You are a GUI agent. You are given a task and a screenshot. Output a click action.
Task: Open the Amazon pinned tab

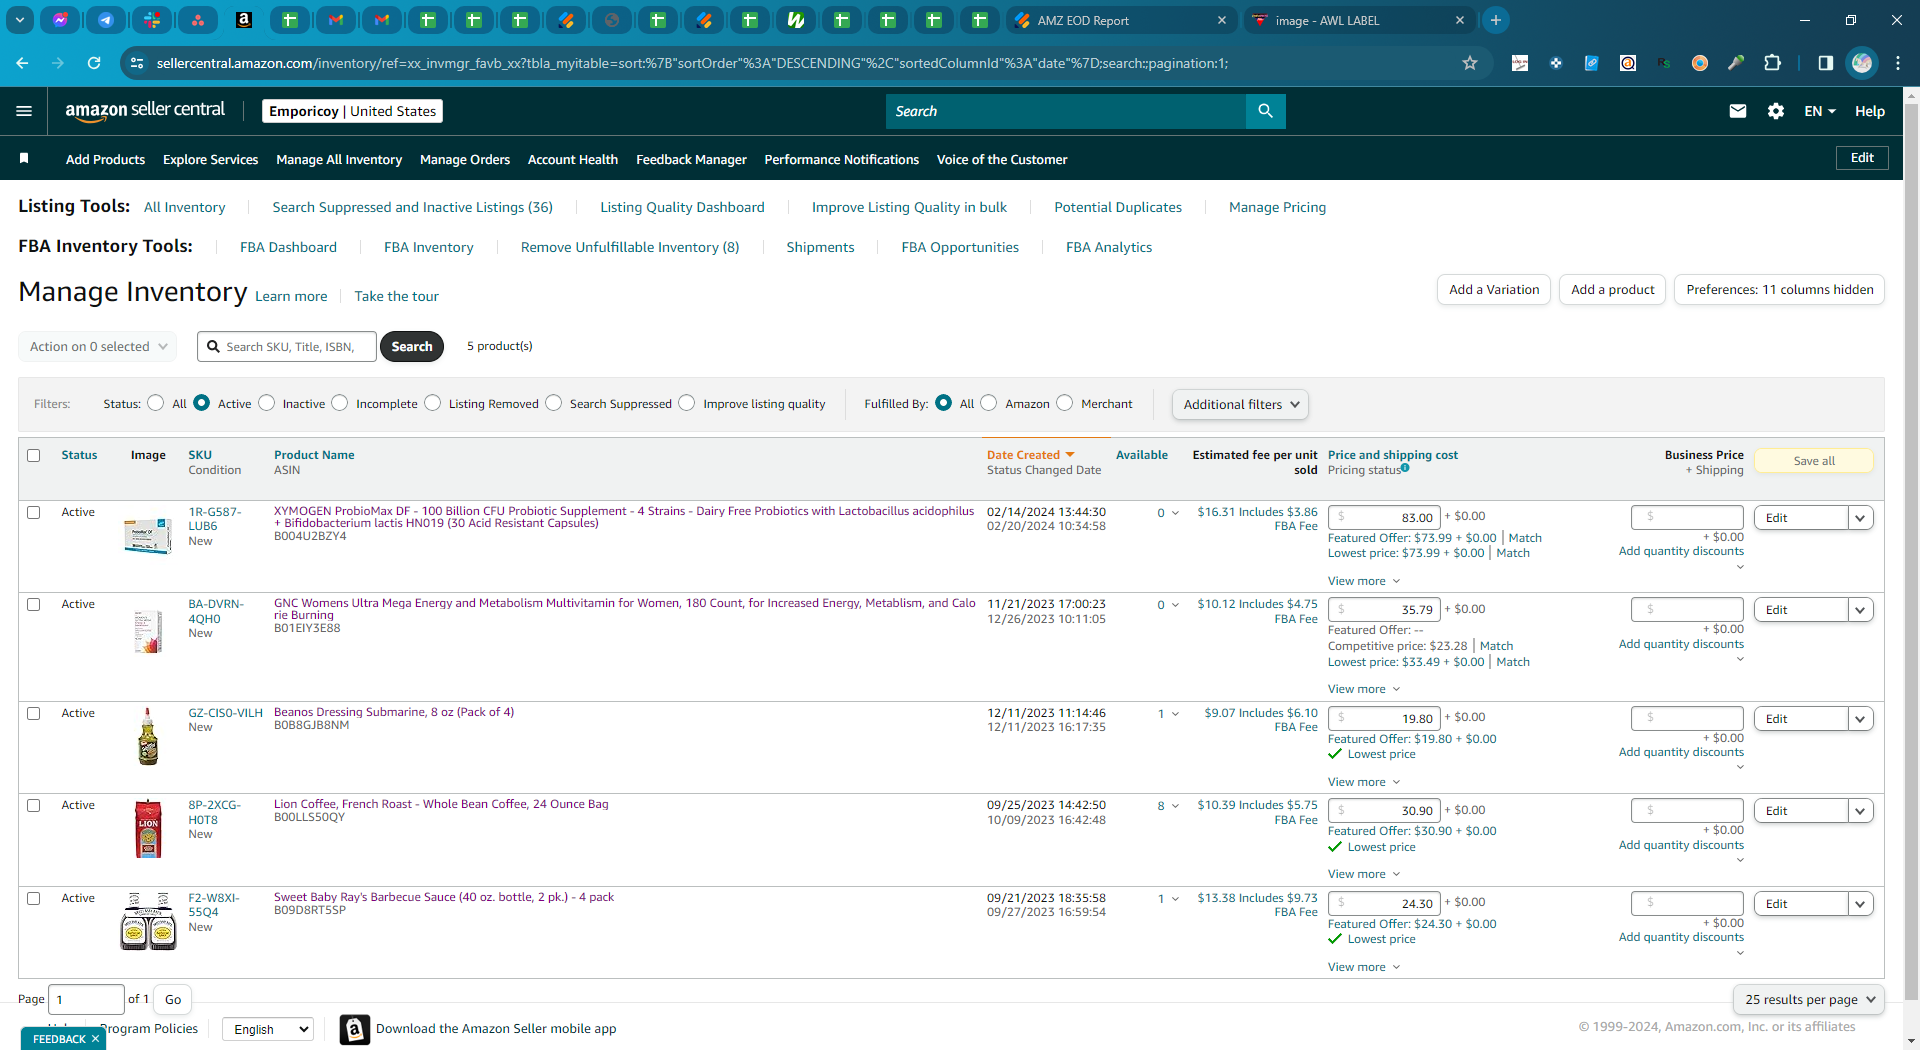[x=243, y=20]
